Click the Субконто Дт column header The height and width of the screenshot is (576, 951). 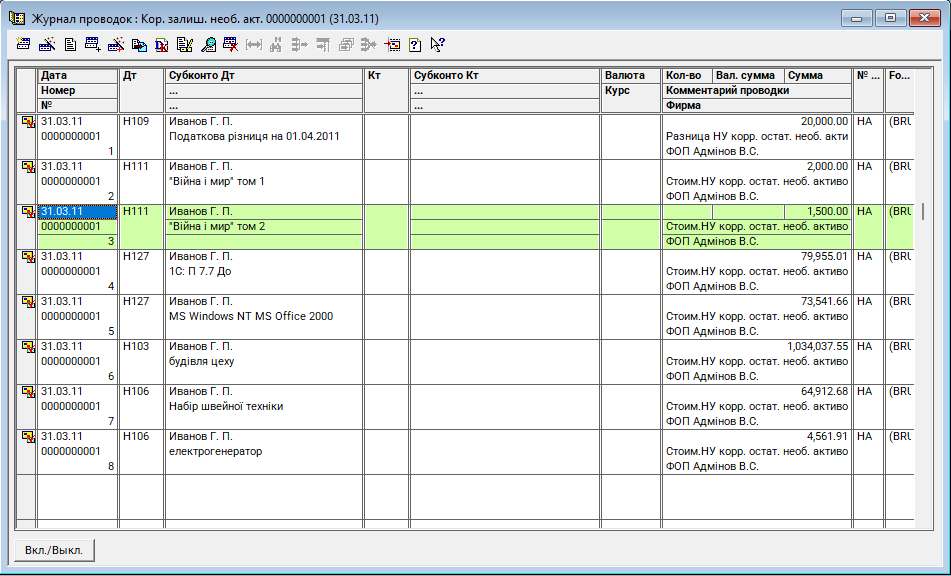[263, 75]
